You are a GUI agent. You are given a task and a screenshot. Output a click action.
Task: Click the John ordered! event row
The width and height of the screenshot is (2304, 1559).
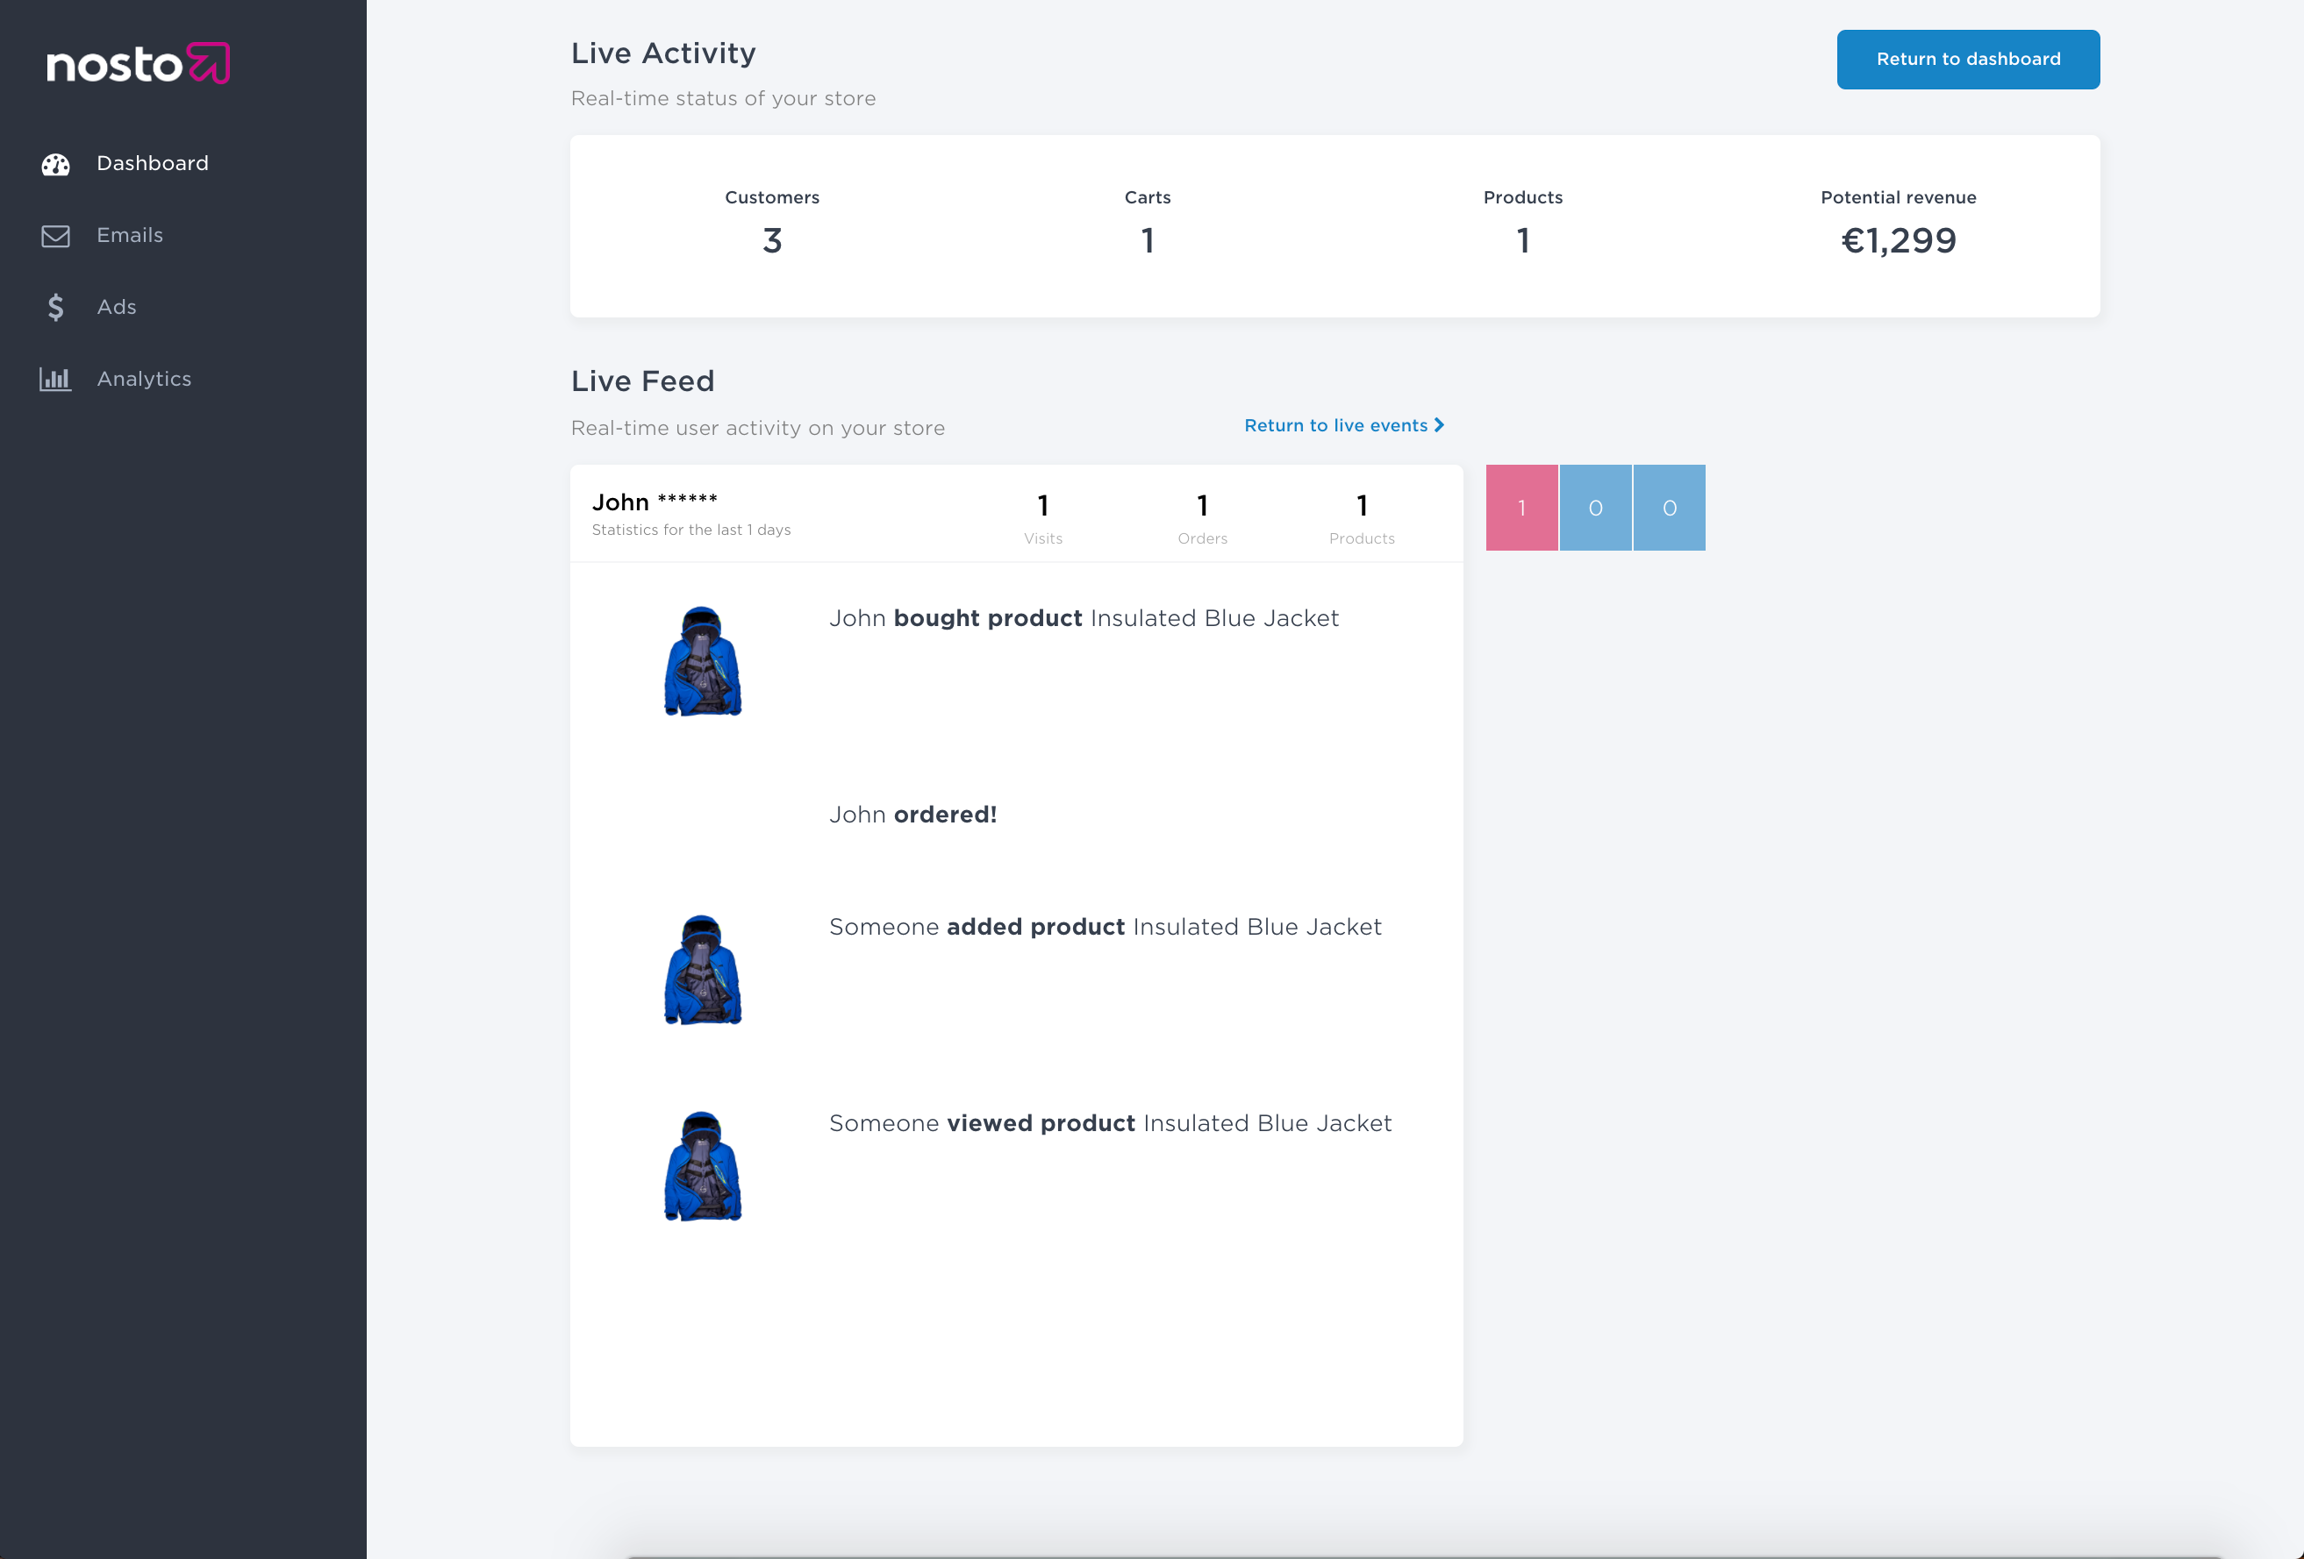pos(912,815)
